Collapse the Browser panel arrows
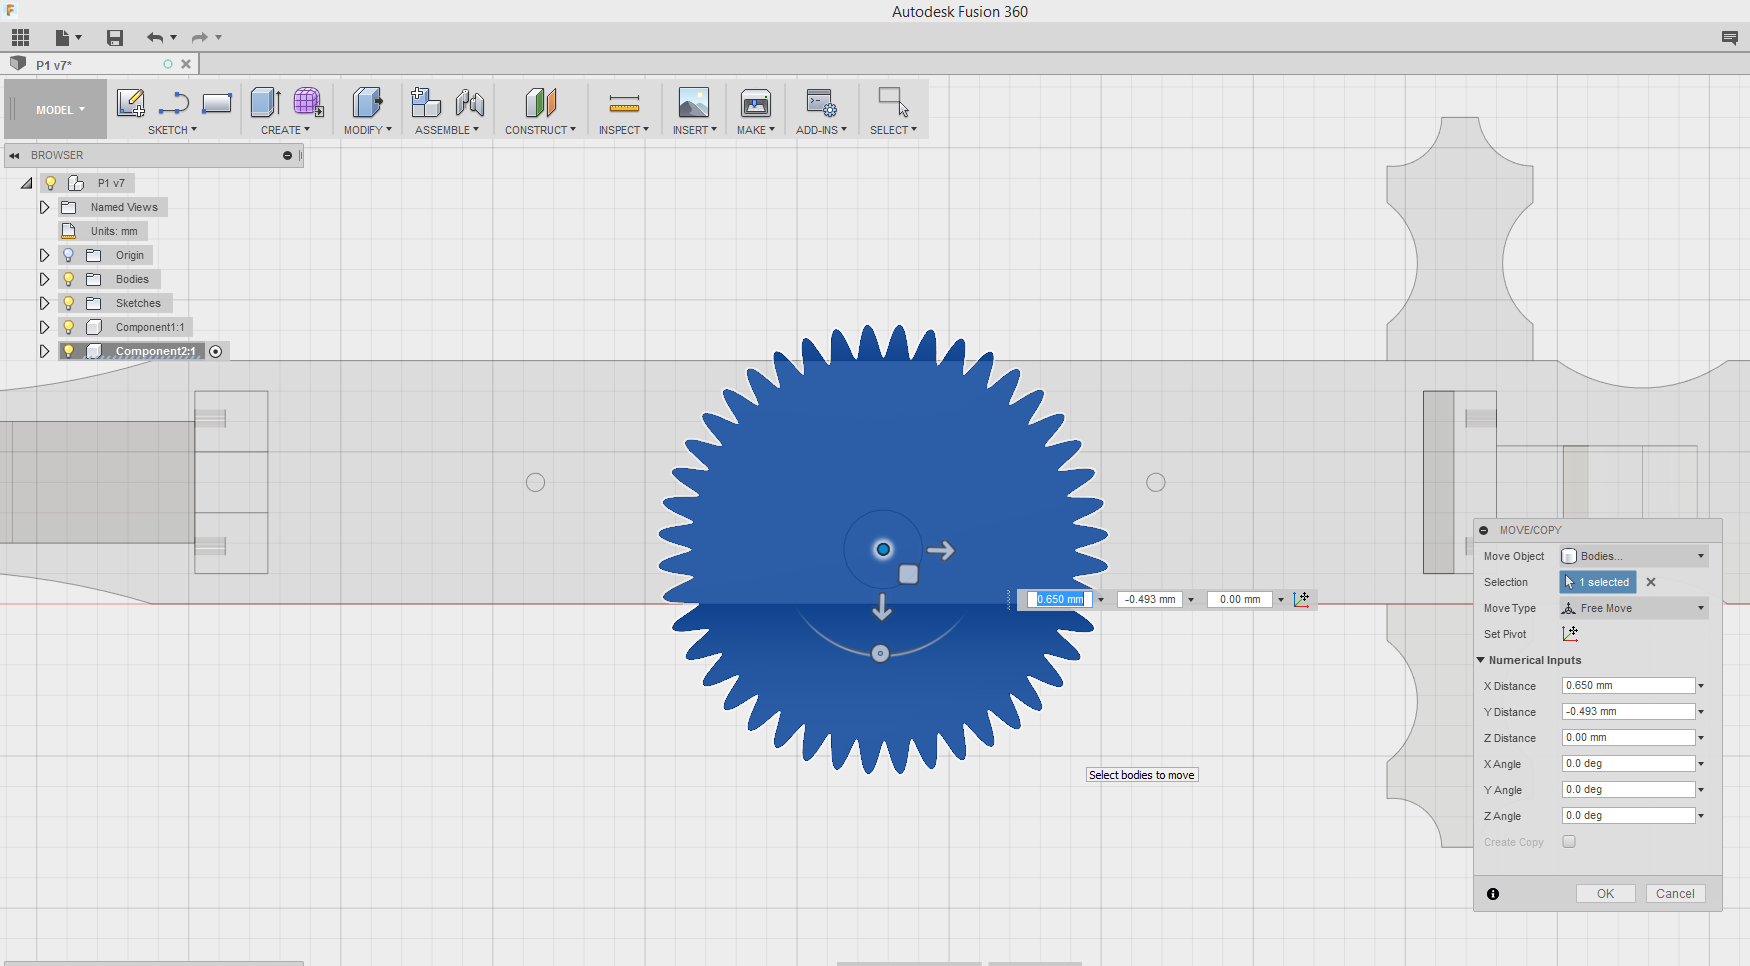Image resolution: width=1750 pixels, height=966 pixels. [15, 155]
